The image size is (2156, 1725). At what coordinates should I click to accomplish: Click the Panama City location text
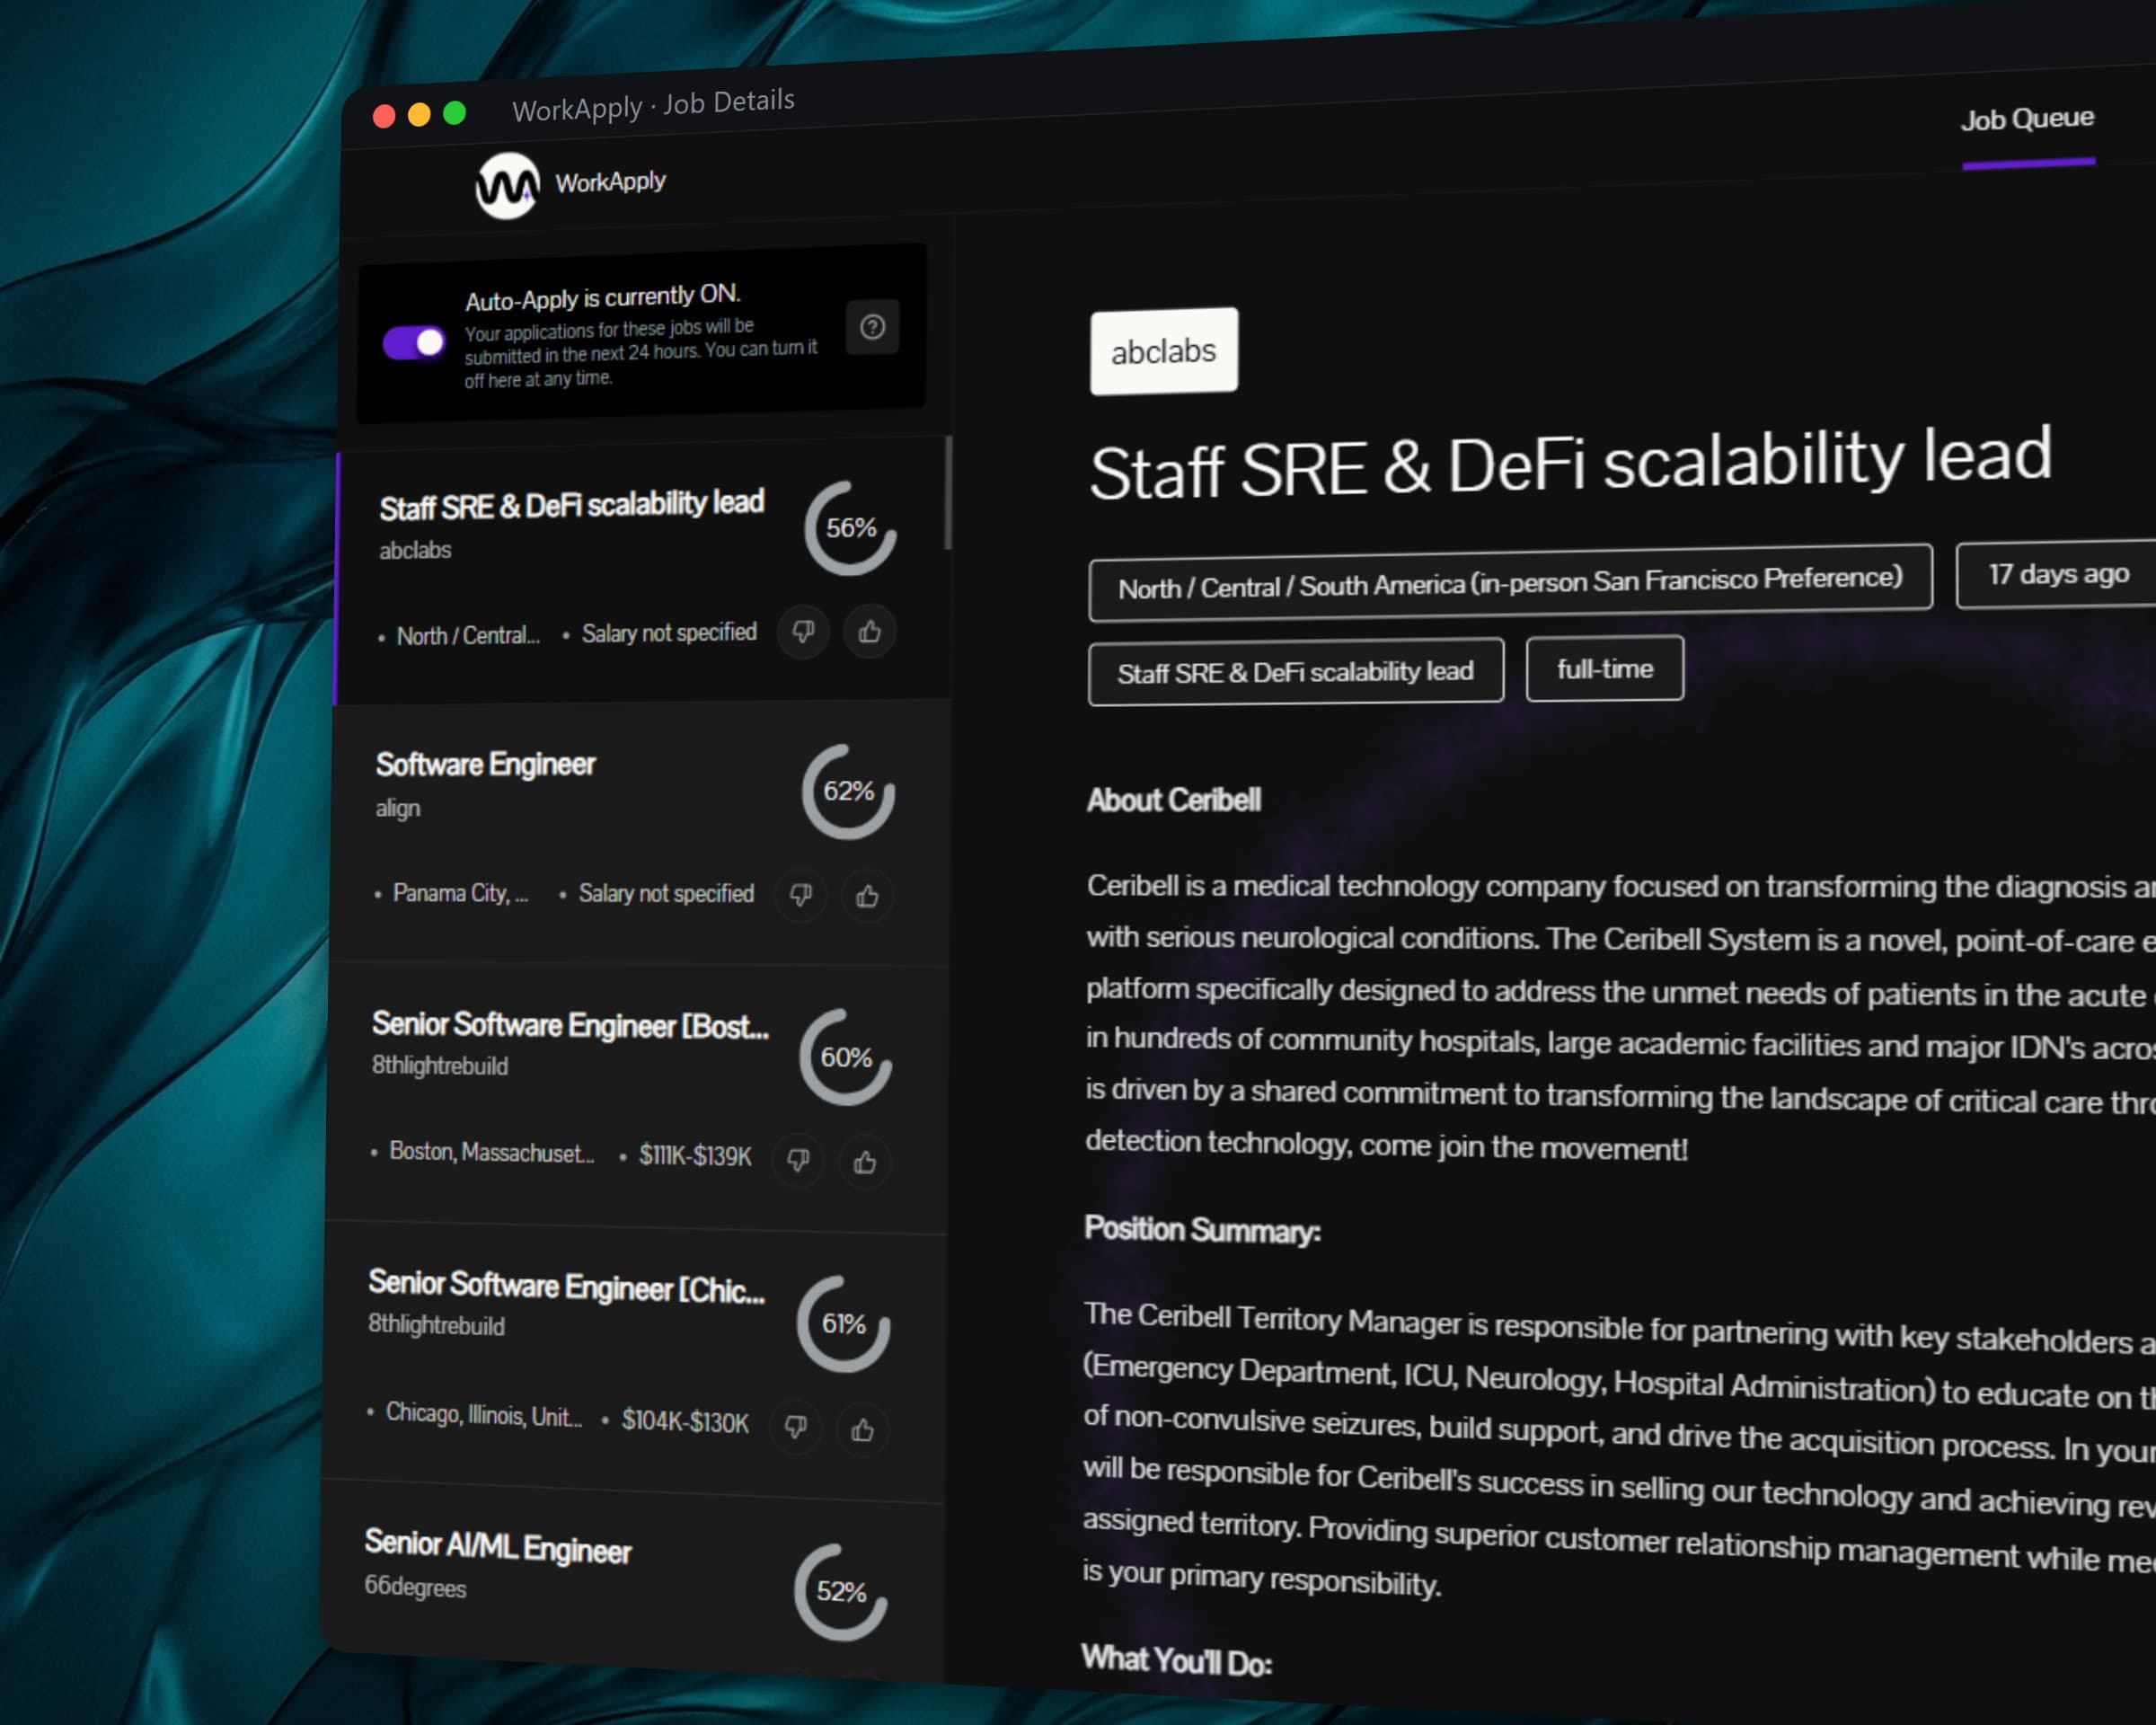(461, 893)
